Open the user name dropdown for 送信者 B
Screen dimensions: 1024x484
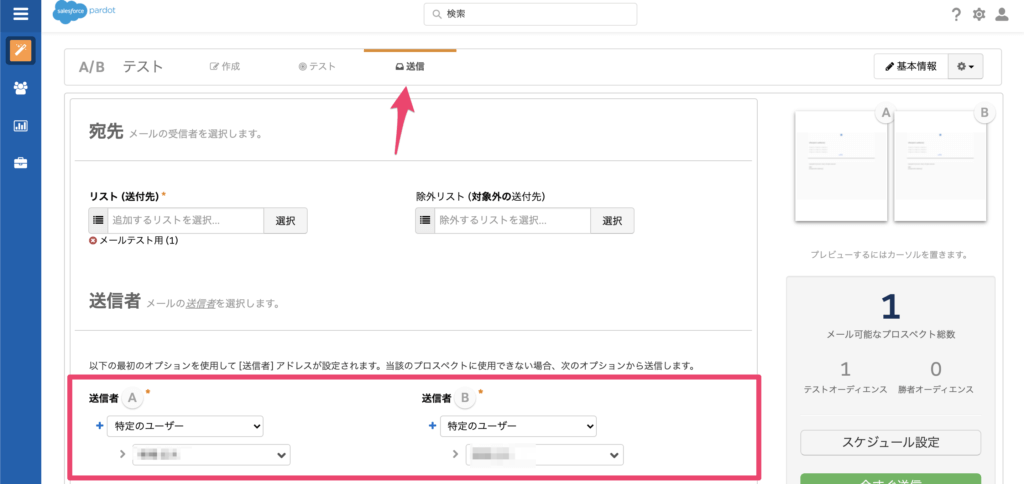pos(545,455)
